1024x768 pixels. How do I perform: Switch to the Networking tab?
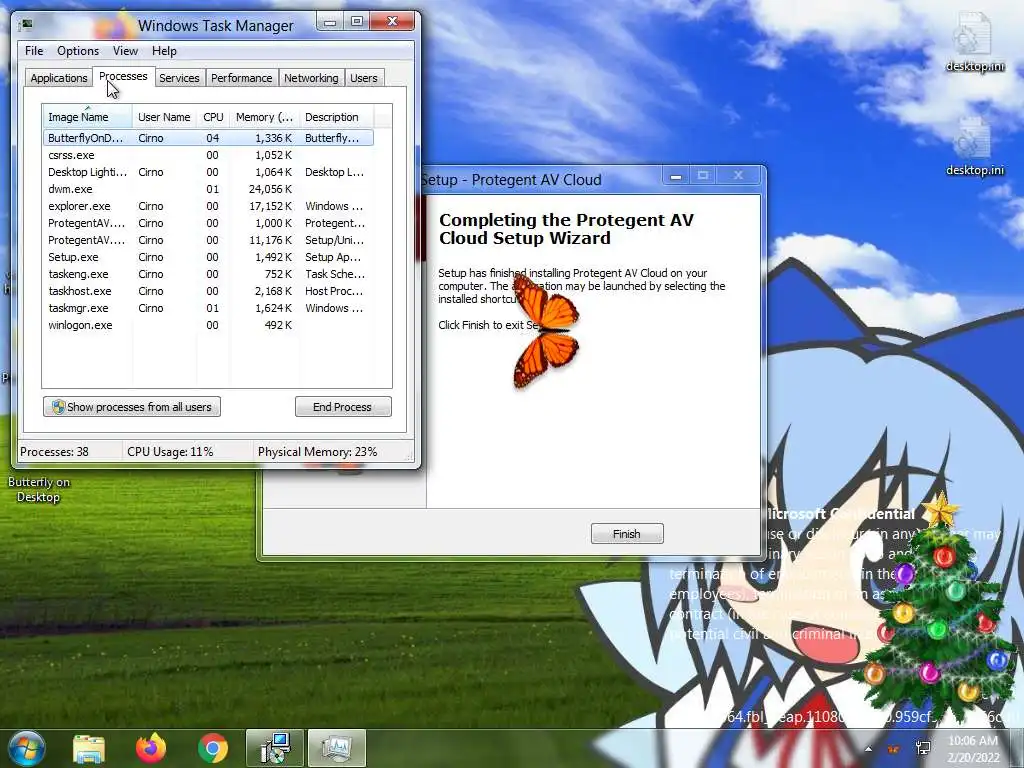pos(311,78)
